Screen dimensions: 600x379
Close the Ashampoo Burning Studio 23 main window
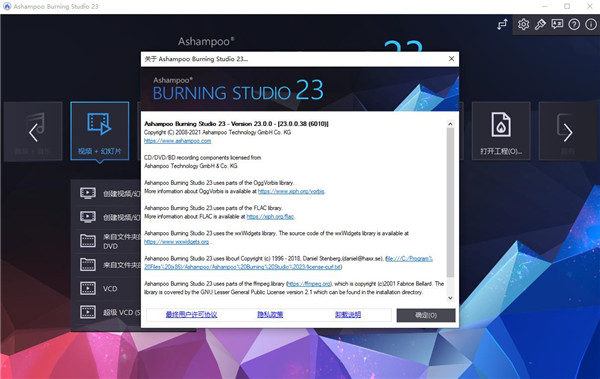pos(590,7)
